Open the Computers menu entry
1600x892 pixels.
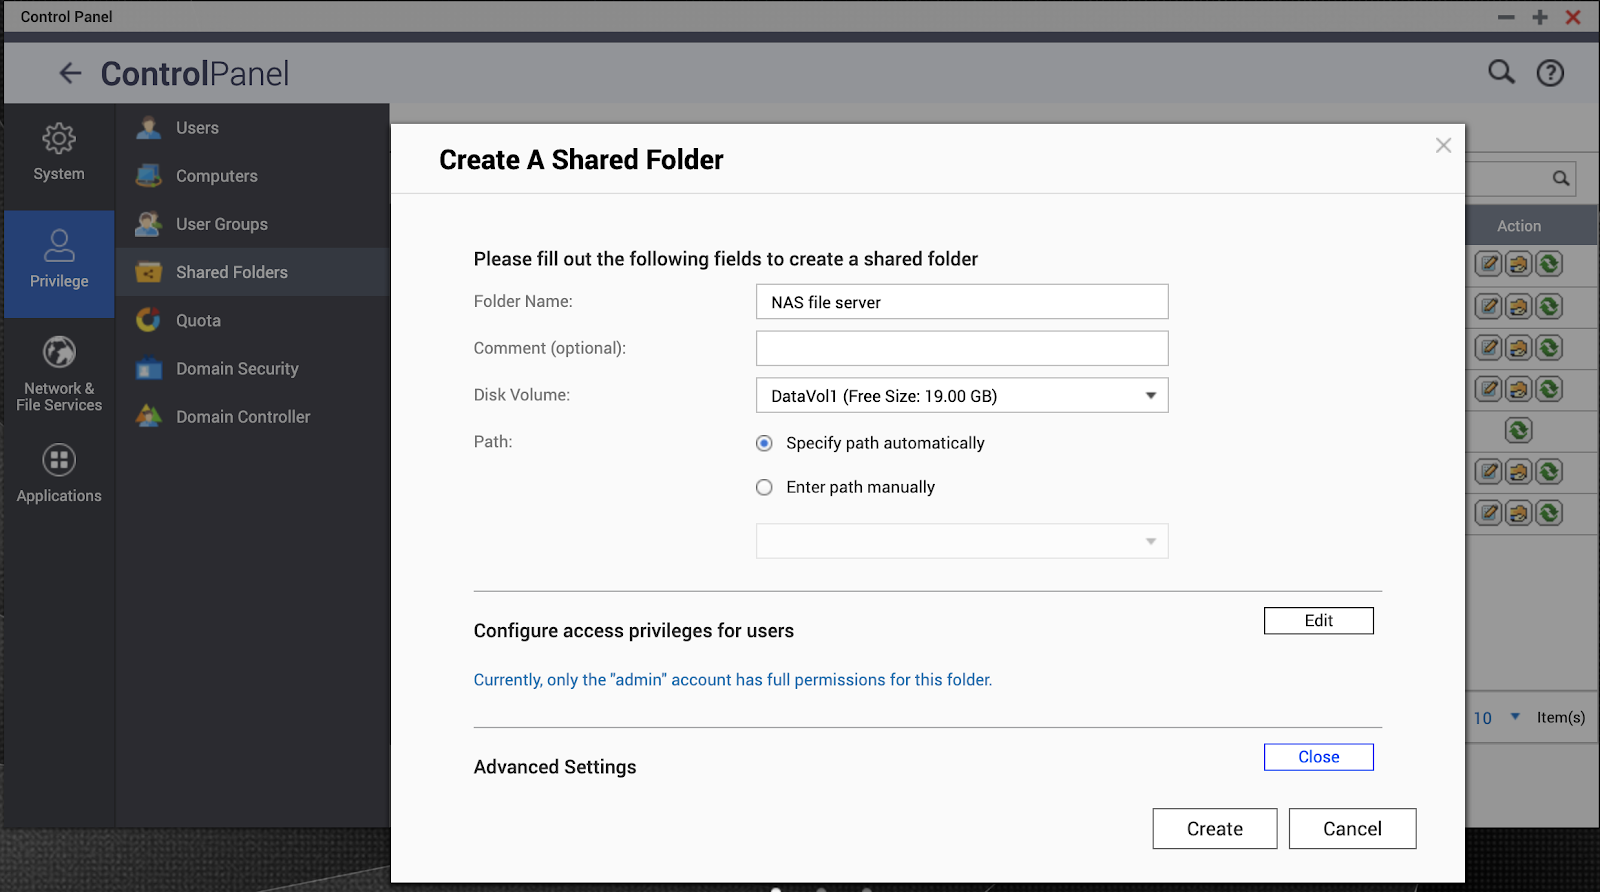point(252,176)
